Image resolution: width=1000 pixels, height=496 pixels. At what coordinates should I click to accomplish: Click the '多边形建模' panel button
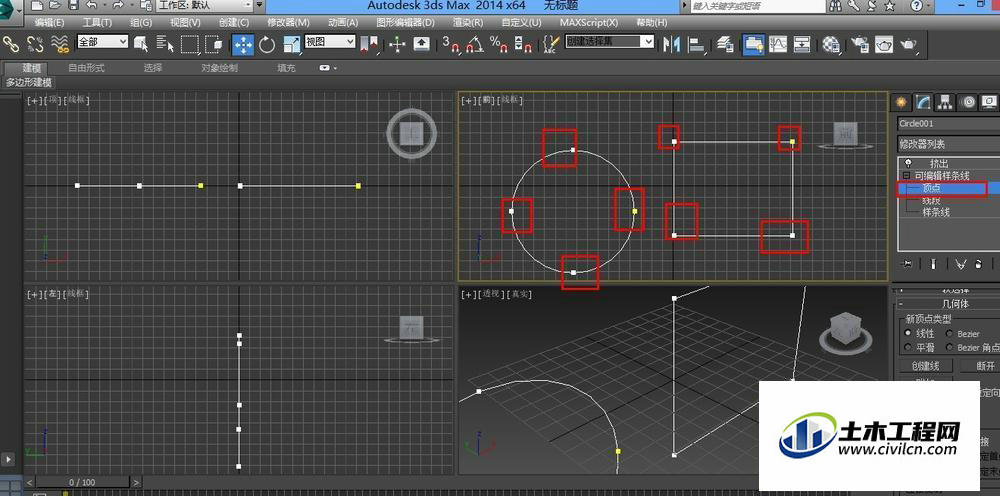(x=29, y=83)
